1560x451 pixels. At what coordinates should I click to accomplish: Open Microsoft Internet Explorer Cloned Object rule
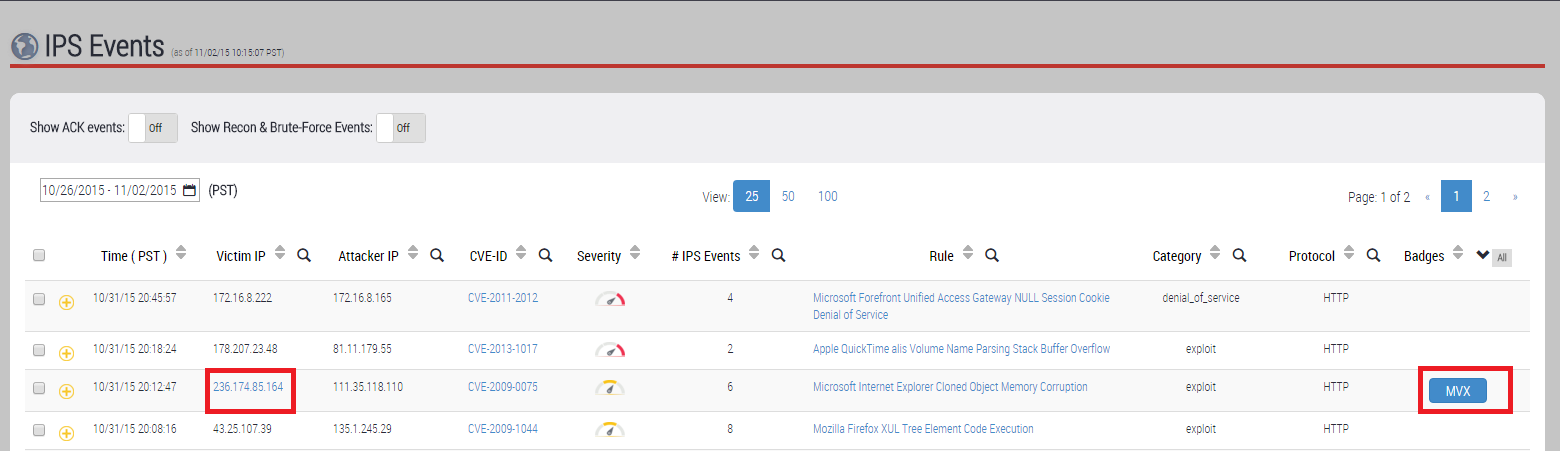pos(950,387)
